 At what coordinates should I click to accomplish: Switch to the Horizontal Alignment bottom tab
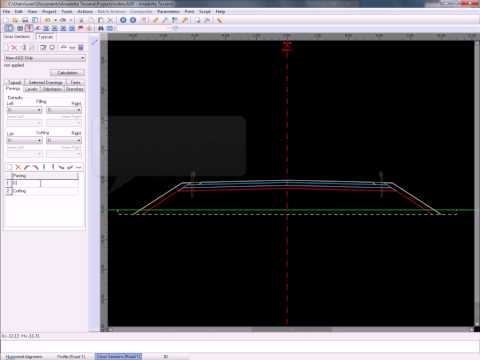(24, 356)
